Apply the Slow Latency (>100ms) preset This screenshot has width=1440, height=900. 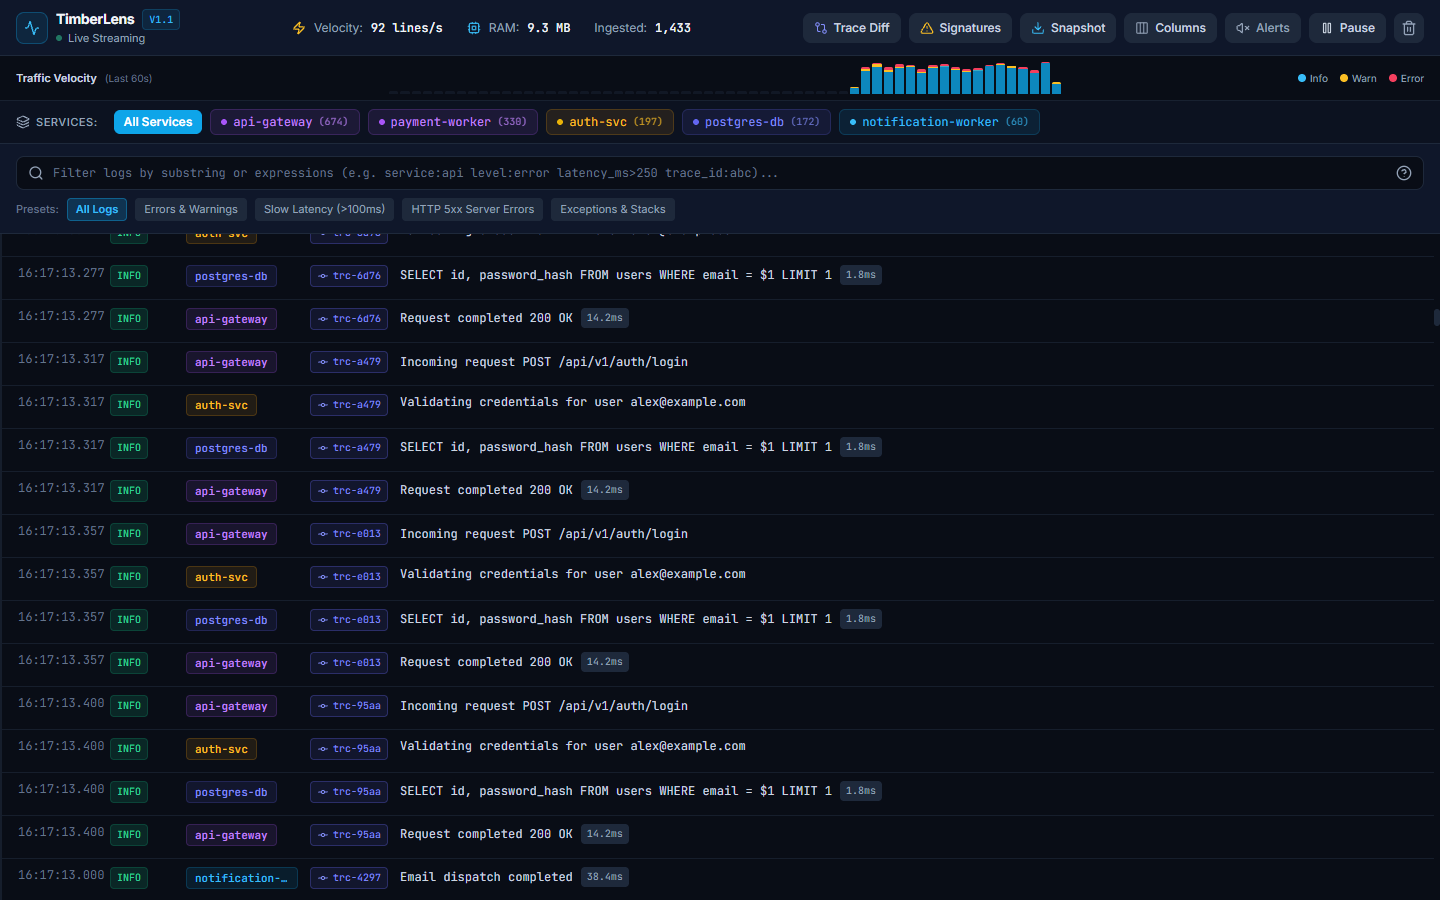pyautogui.click(x=324, y=209)
